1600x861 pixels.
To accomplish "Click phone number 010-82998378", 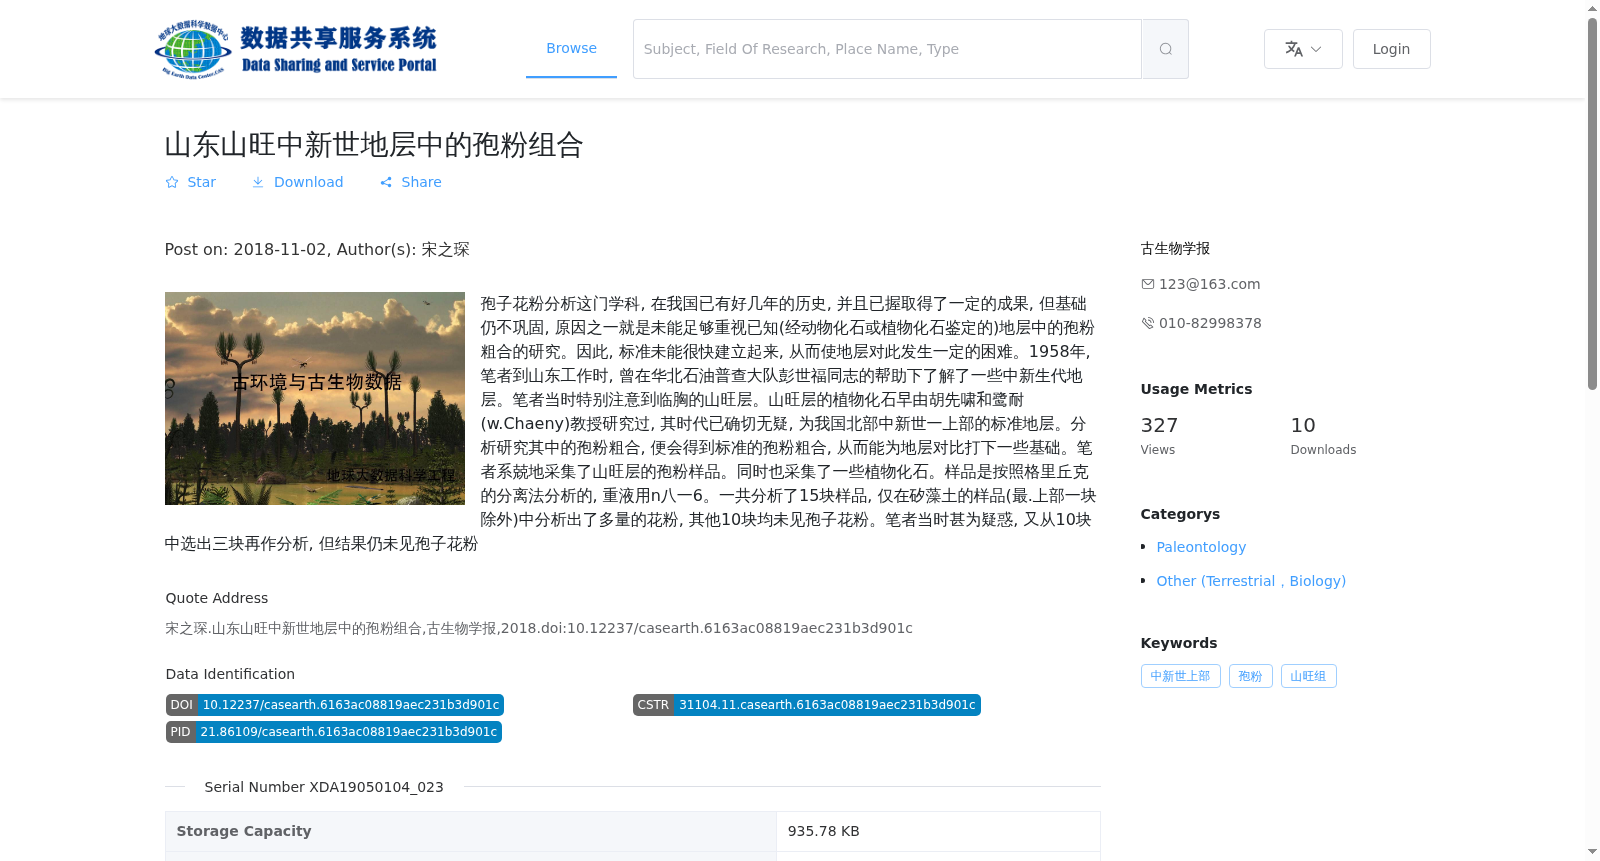I will pyautogui.click(x=1210, y=323).
